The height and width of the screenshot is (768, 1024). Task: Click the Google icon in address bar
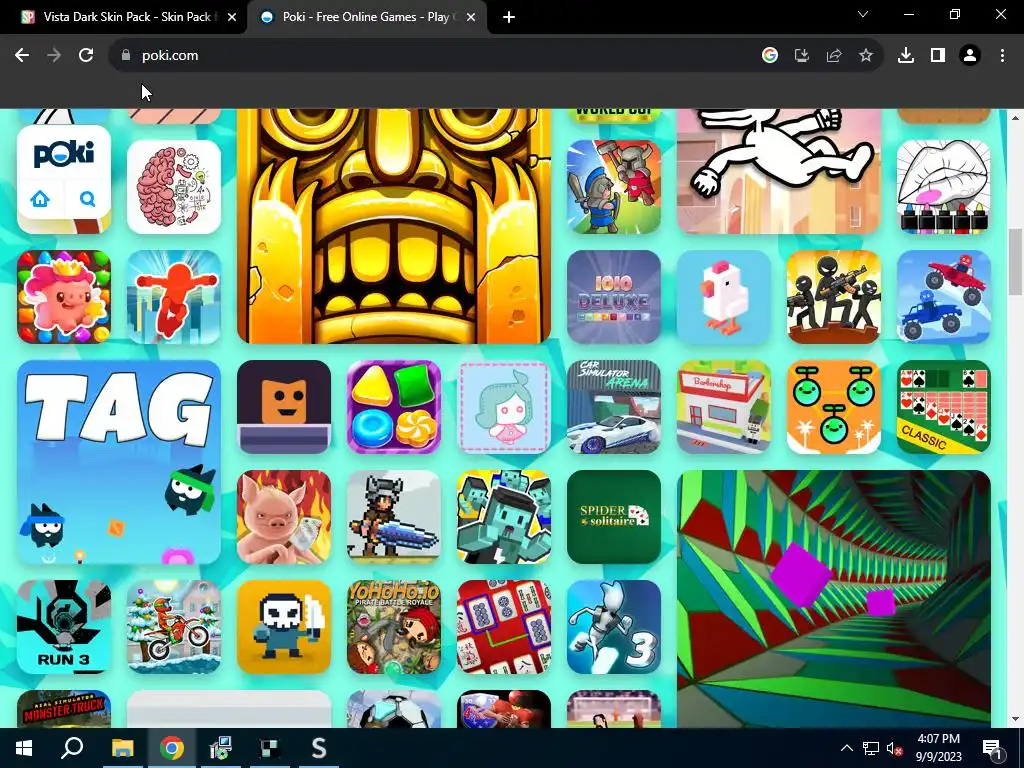click(770, 56)
